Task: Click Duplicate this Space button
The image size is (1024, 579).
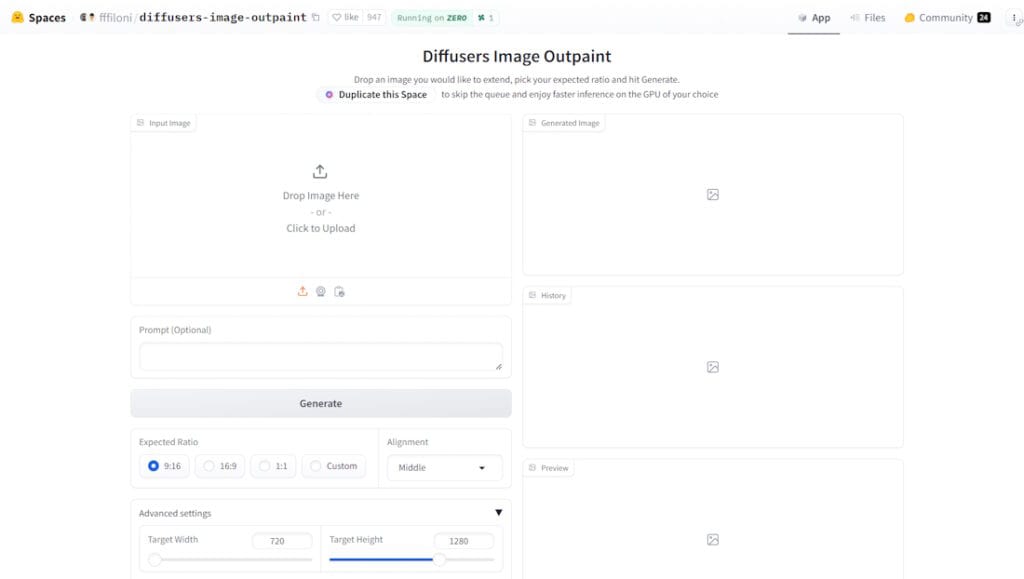Action: pyautogui.click(x=376, y=95)
